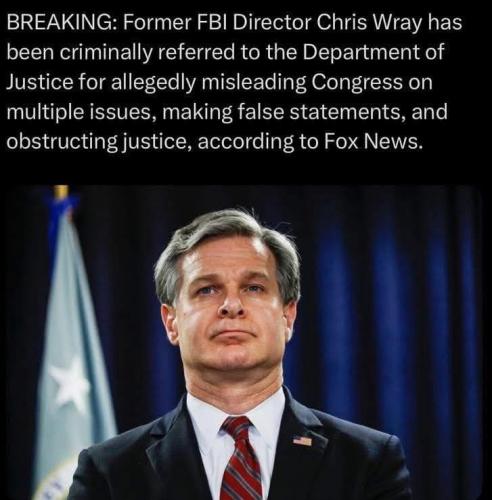Image resolution: width=492 pixels, height=500 pixels.
Task: Click the word BREAKING in the post
Action: click(62, 23)
